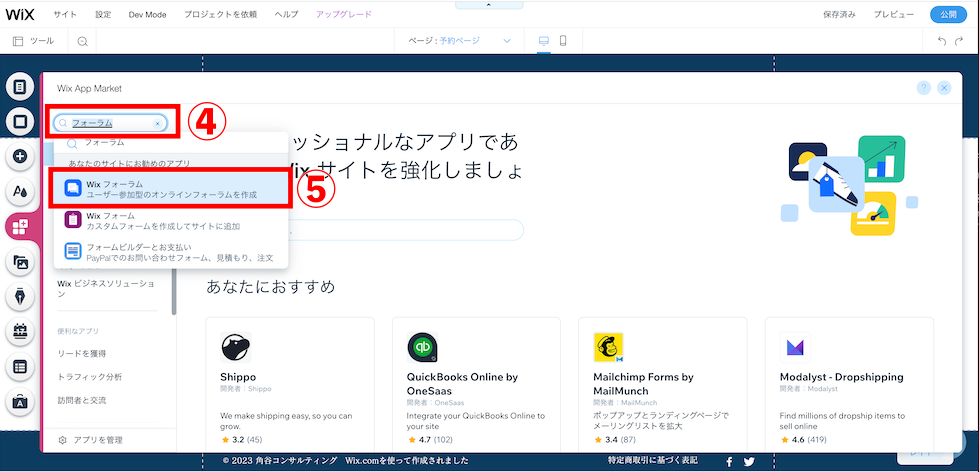Open the Dev Mode menu

[147, 14]
